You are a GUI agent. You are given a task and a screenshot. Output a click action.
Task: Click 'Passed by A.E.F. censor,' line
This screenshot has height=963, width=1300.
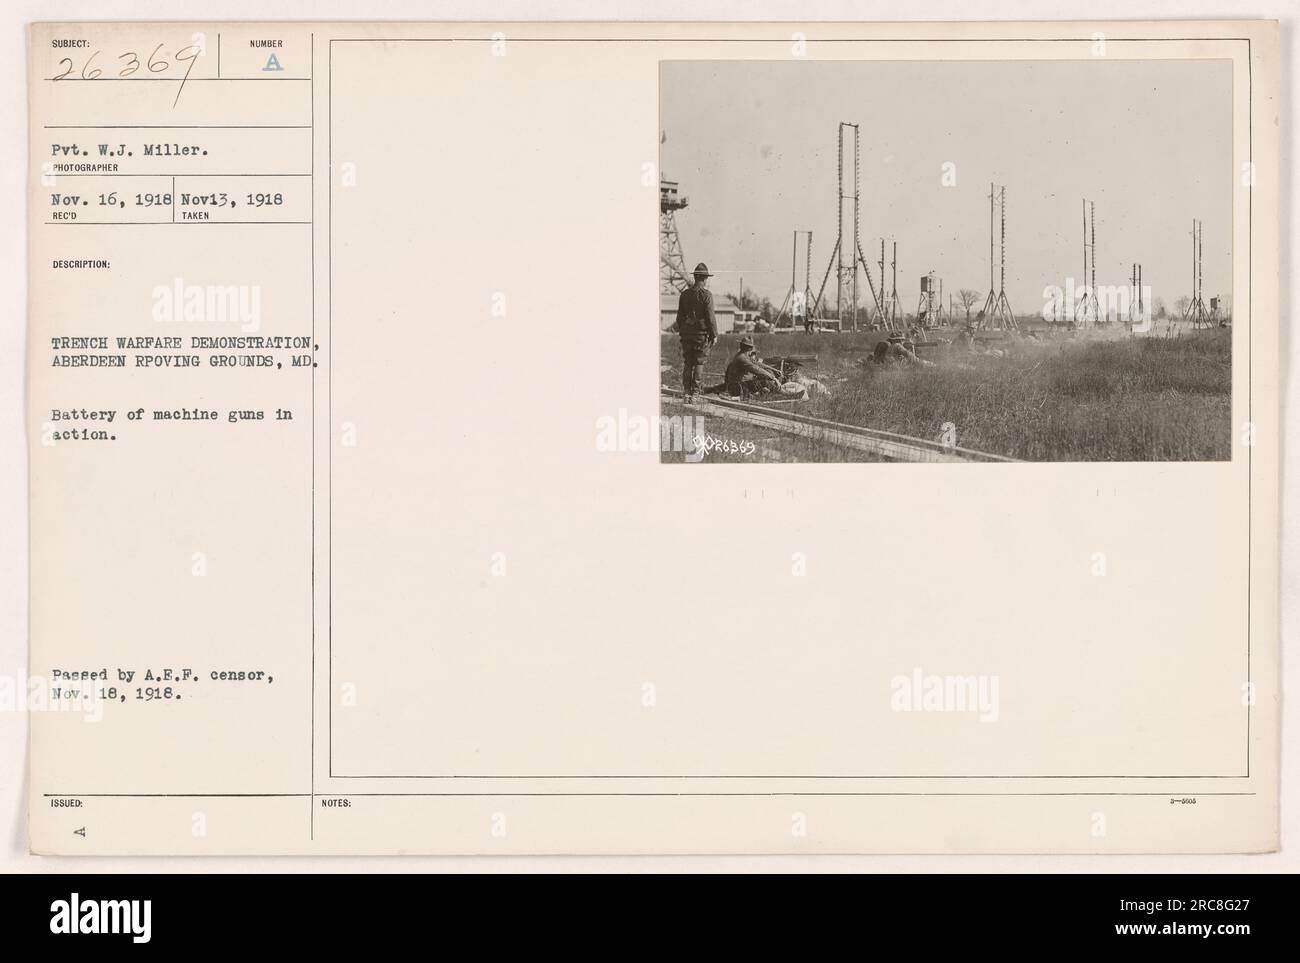coord(163,675)
